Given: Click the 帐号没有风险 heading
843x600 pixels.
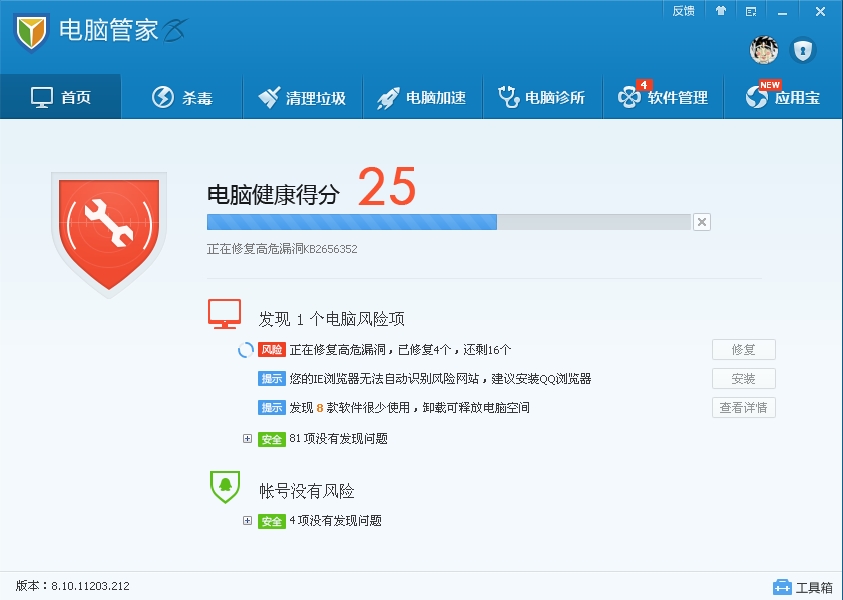Looking at the screenshot, I should [307, 491].
